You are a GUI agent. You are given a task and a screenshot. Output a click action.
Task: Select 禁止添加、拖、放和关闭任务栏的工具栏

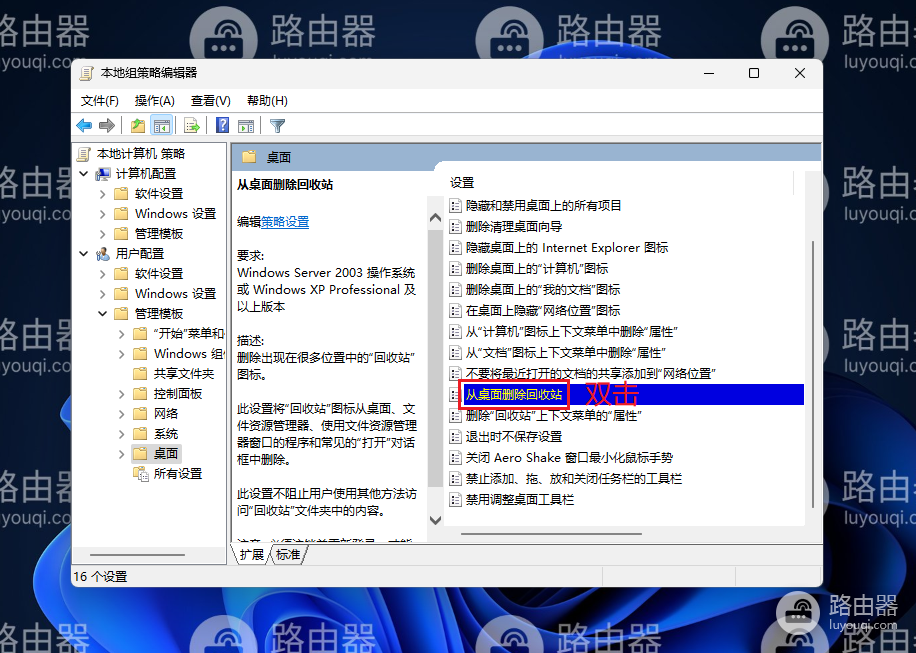(x=574, y=479)
